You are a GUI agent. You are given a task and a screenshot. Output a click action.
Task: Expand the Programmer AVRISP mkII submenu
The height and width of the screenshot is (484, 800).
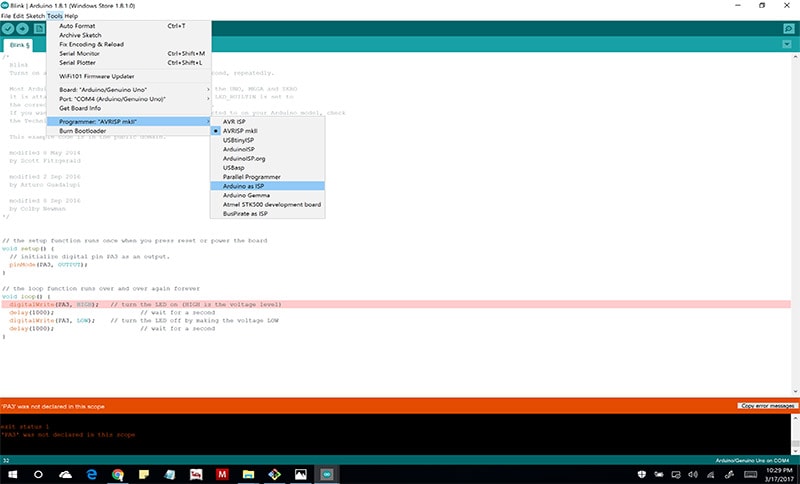coord(129,121)
